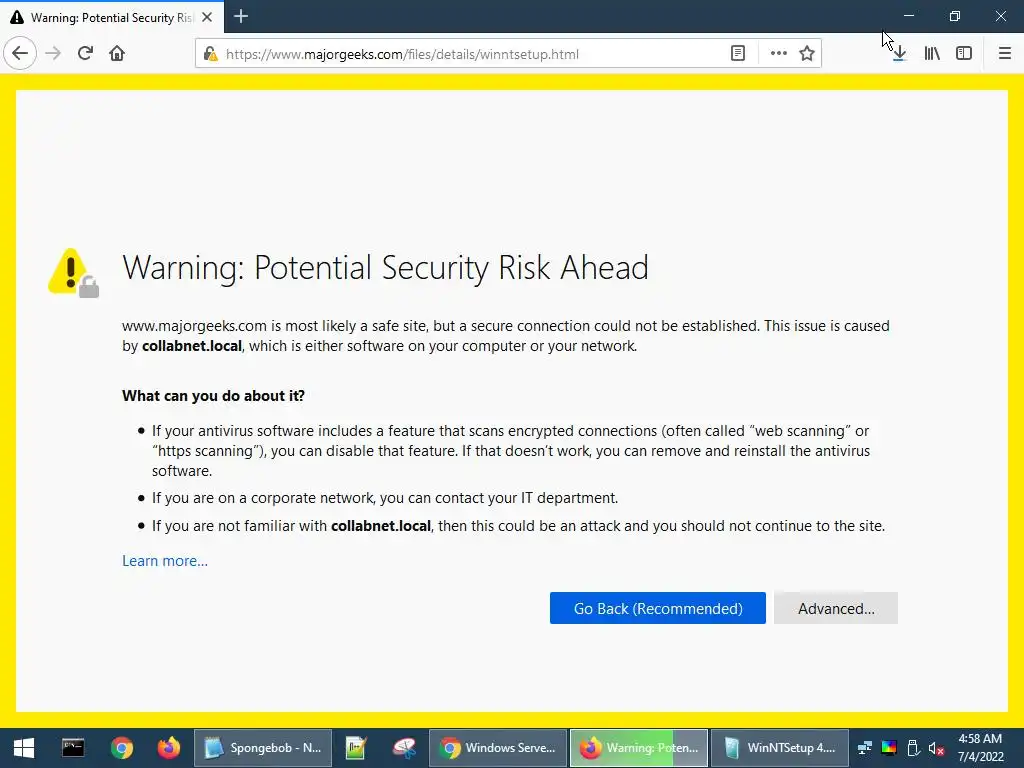This screenshot has width=1024, height=768.
Task: Go back to previous page
Action: click(x=20, y=53)
